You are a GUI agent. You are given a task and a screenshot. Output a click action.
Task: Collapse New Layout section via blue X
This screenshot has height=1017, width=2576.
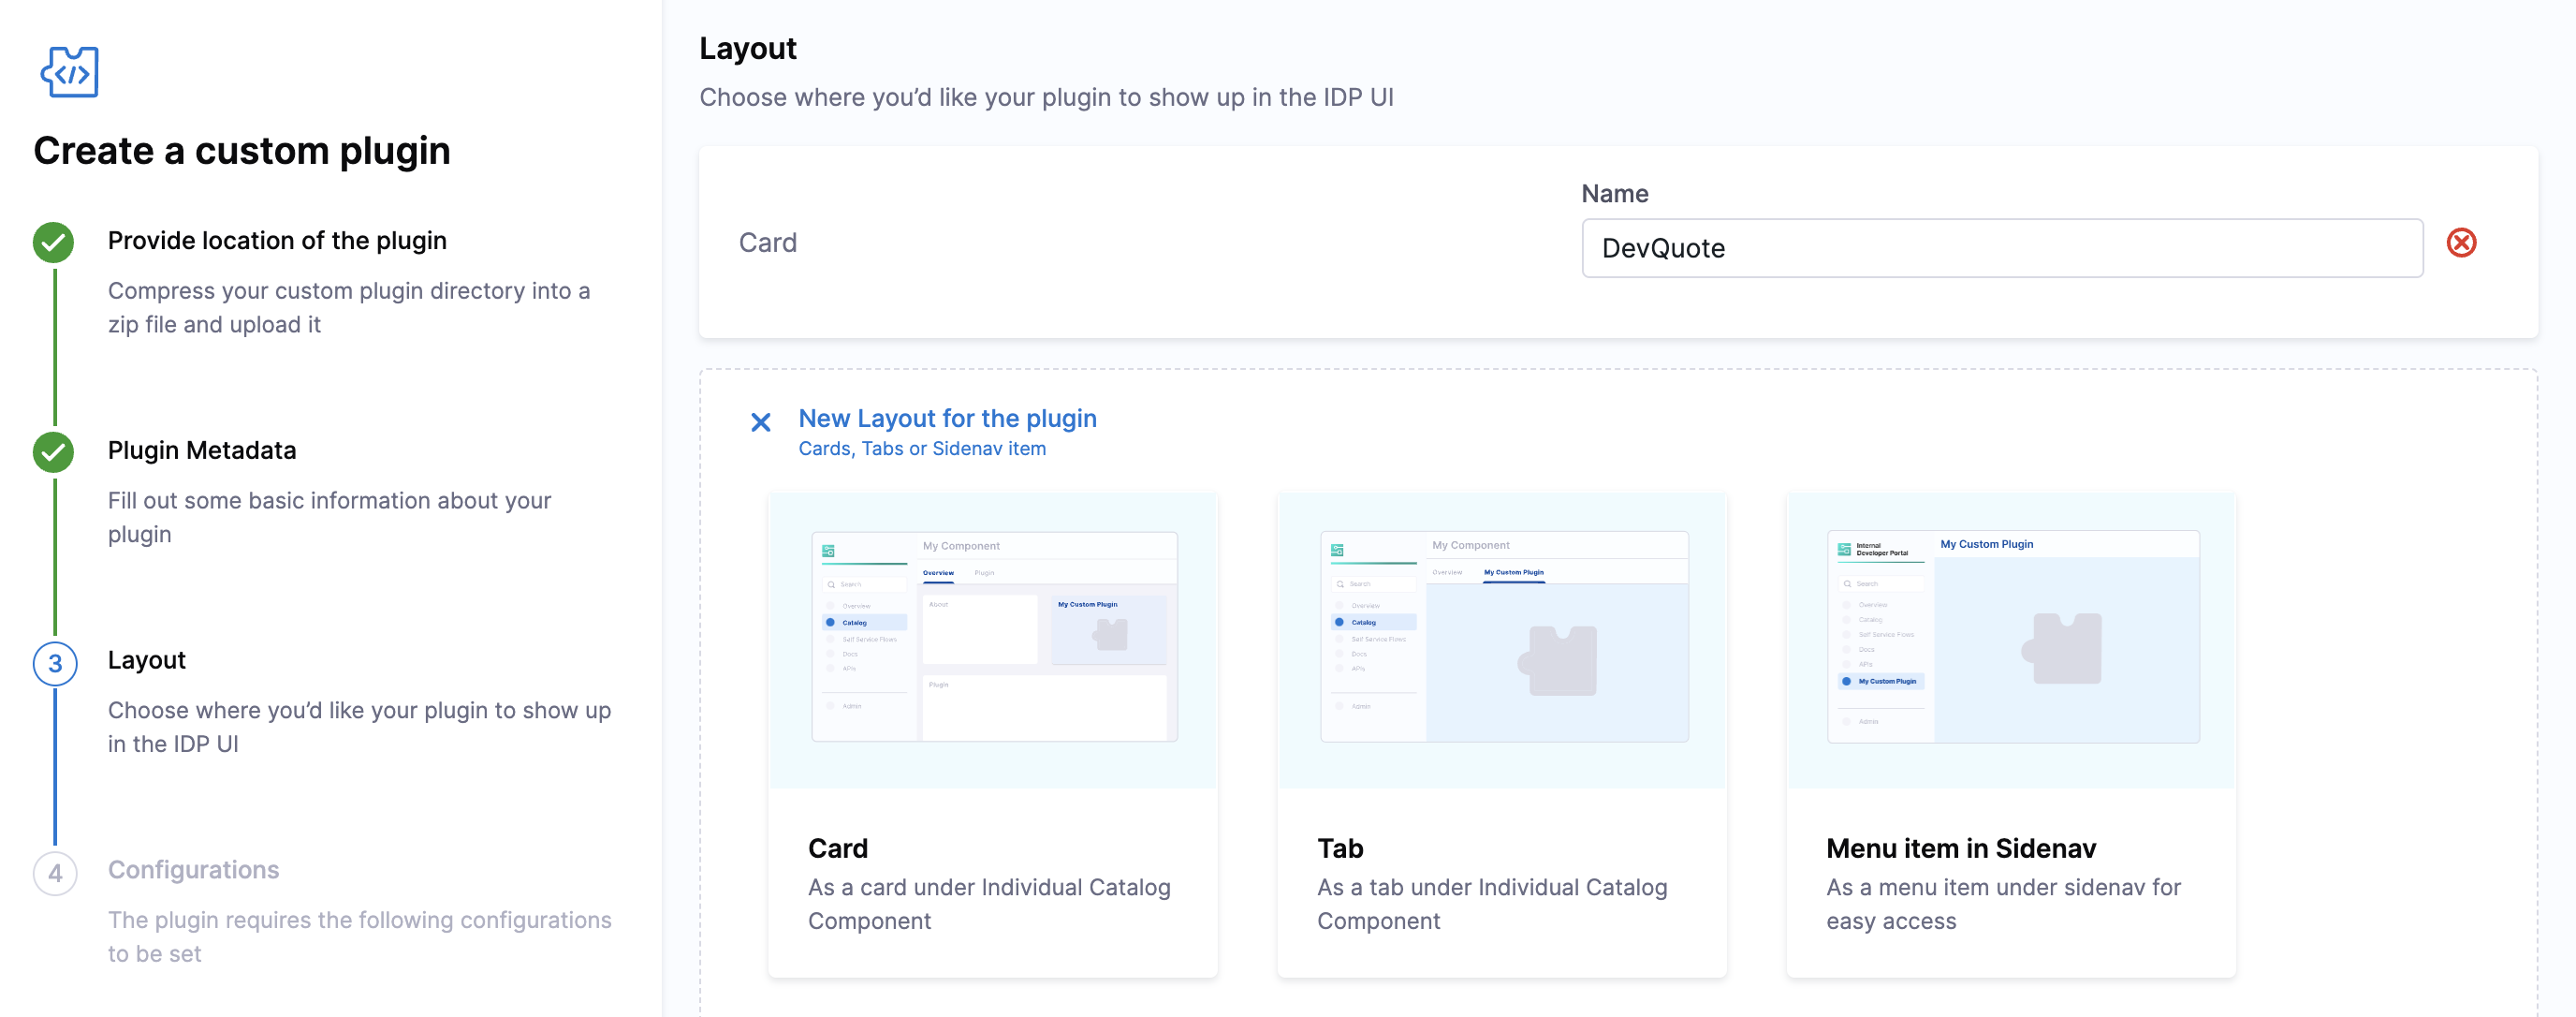point(760,422)
